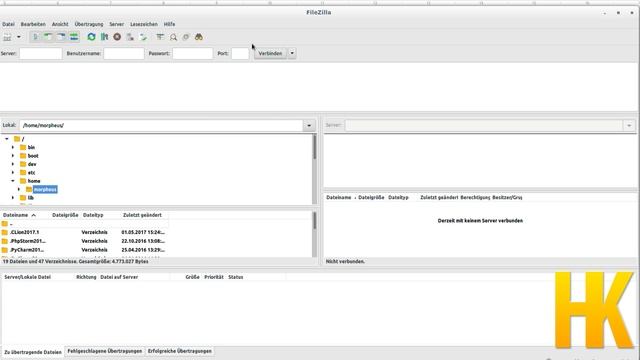
Task: Select the home folder icon in tree
Action: pyautogui.click(x=23, y=181)
